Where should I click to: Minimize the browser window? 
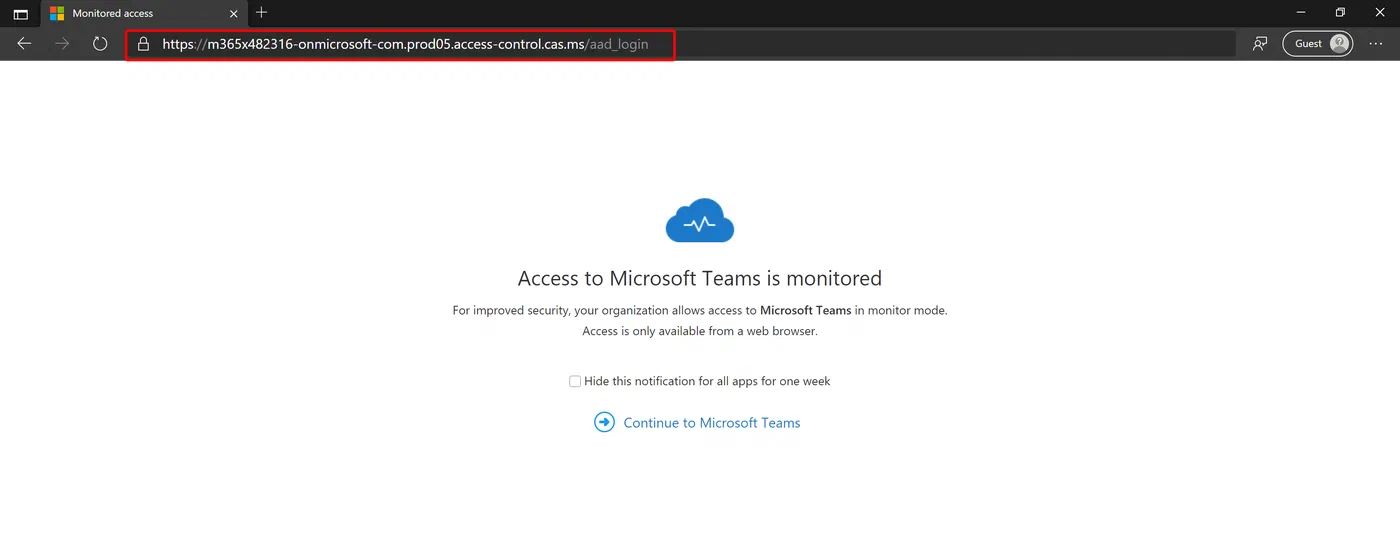(x=1301, y=13)
